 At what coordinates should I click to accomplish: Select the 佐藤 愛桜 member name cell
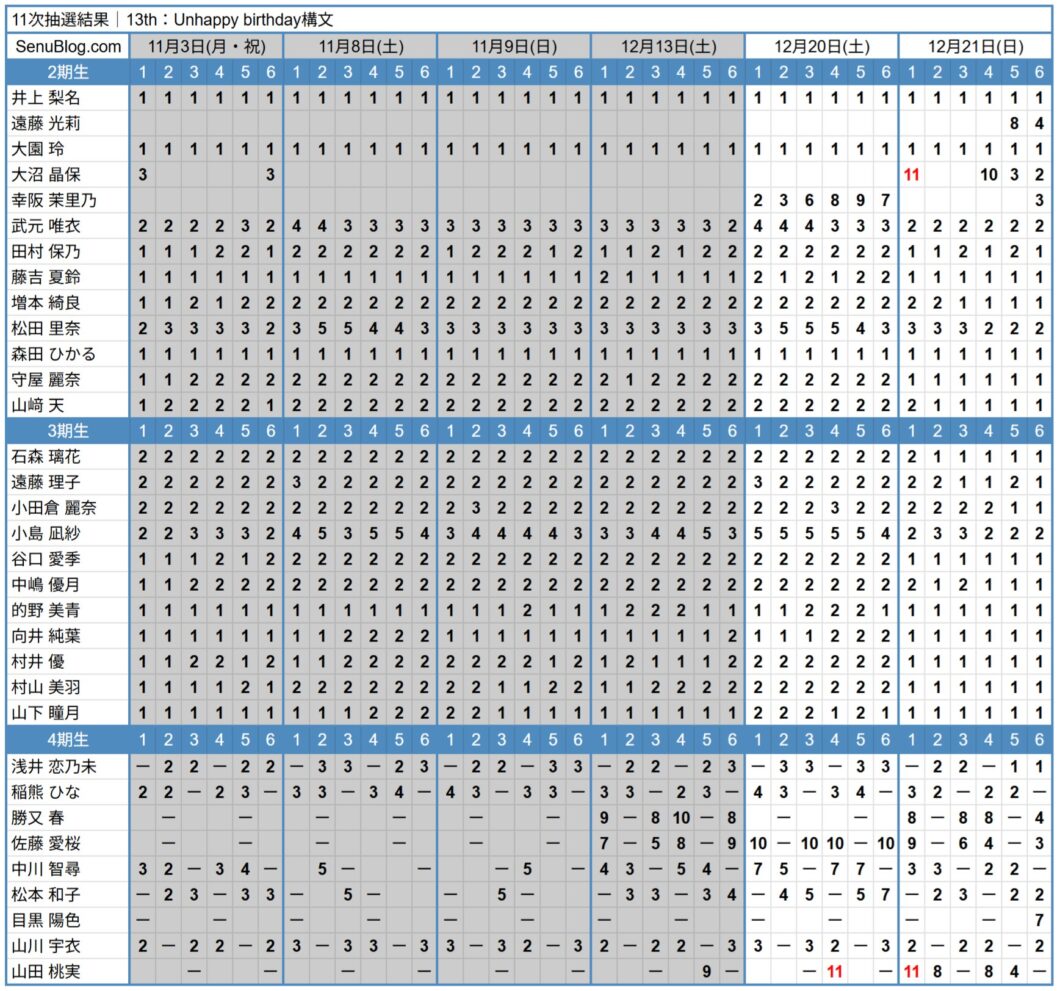click(47, 843)
